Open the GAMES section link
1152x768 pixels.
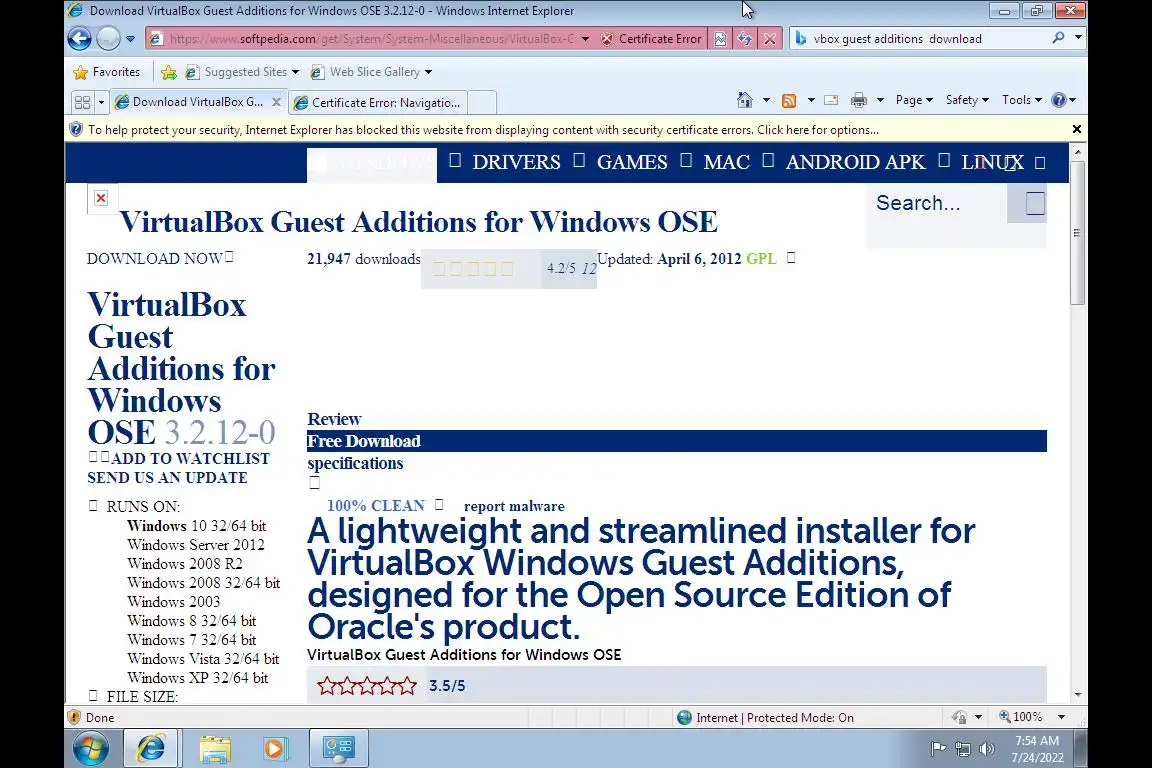click(632, 162)
